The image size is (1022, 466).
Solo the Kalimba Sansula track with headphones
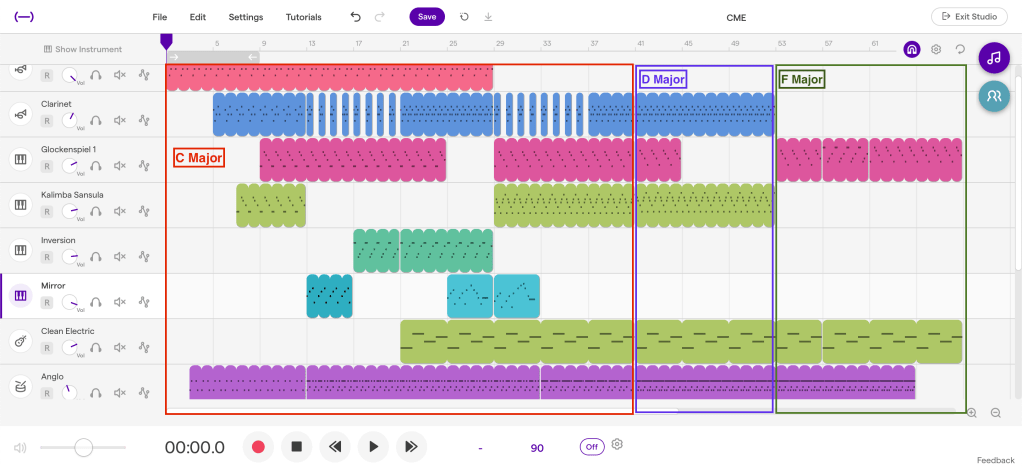pyautogui.click(x=96, y=211)
